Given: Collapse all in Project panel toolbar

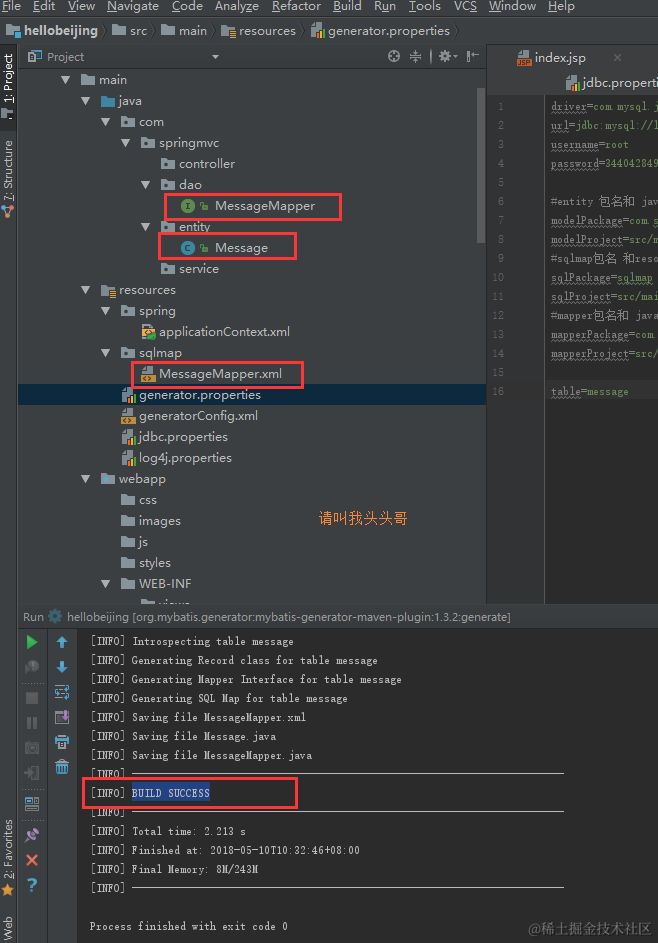Looking at the screenshot, I should [x=416, y=57].
